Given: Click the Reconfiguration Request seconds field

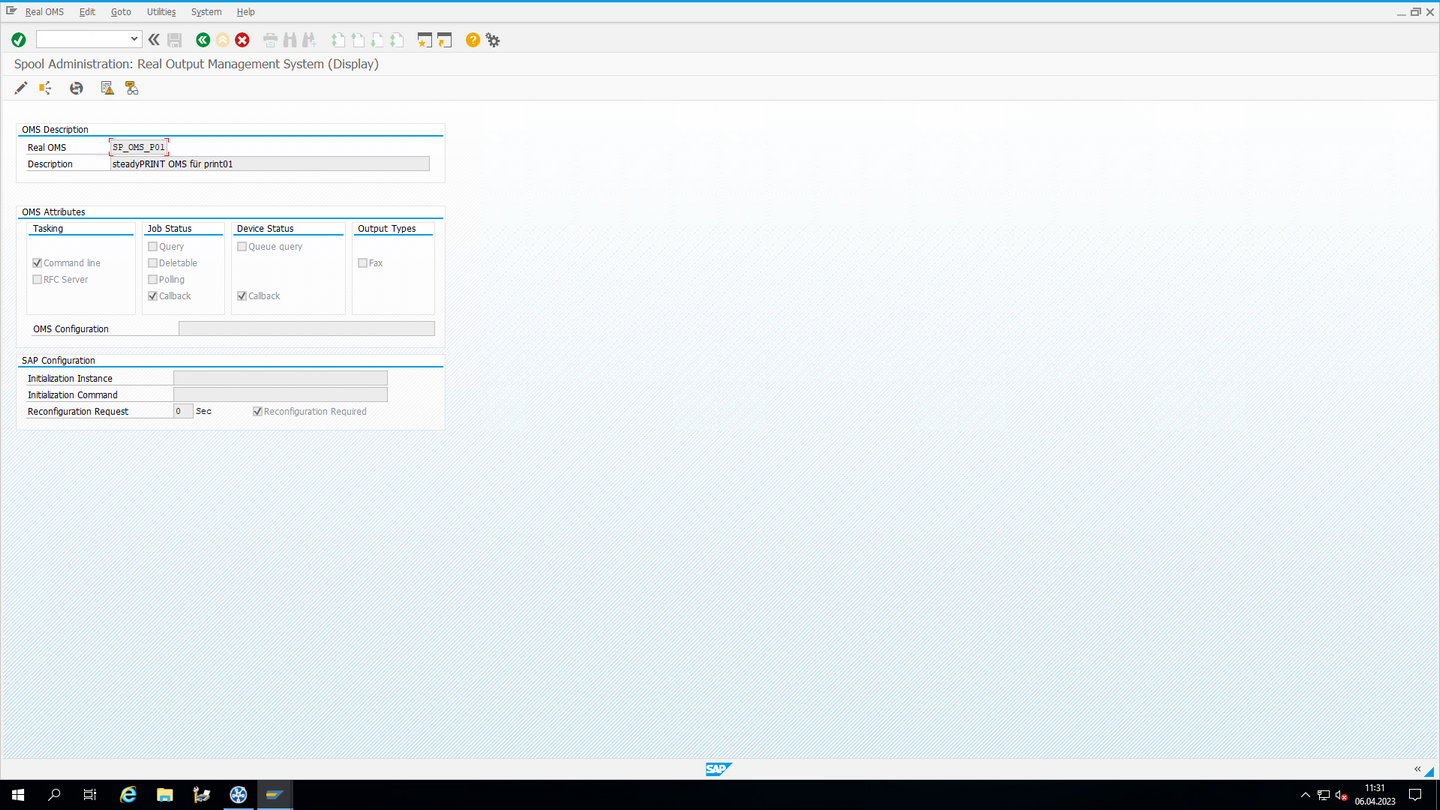Looking at the screenshot, I should coord(183,411).
